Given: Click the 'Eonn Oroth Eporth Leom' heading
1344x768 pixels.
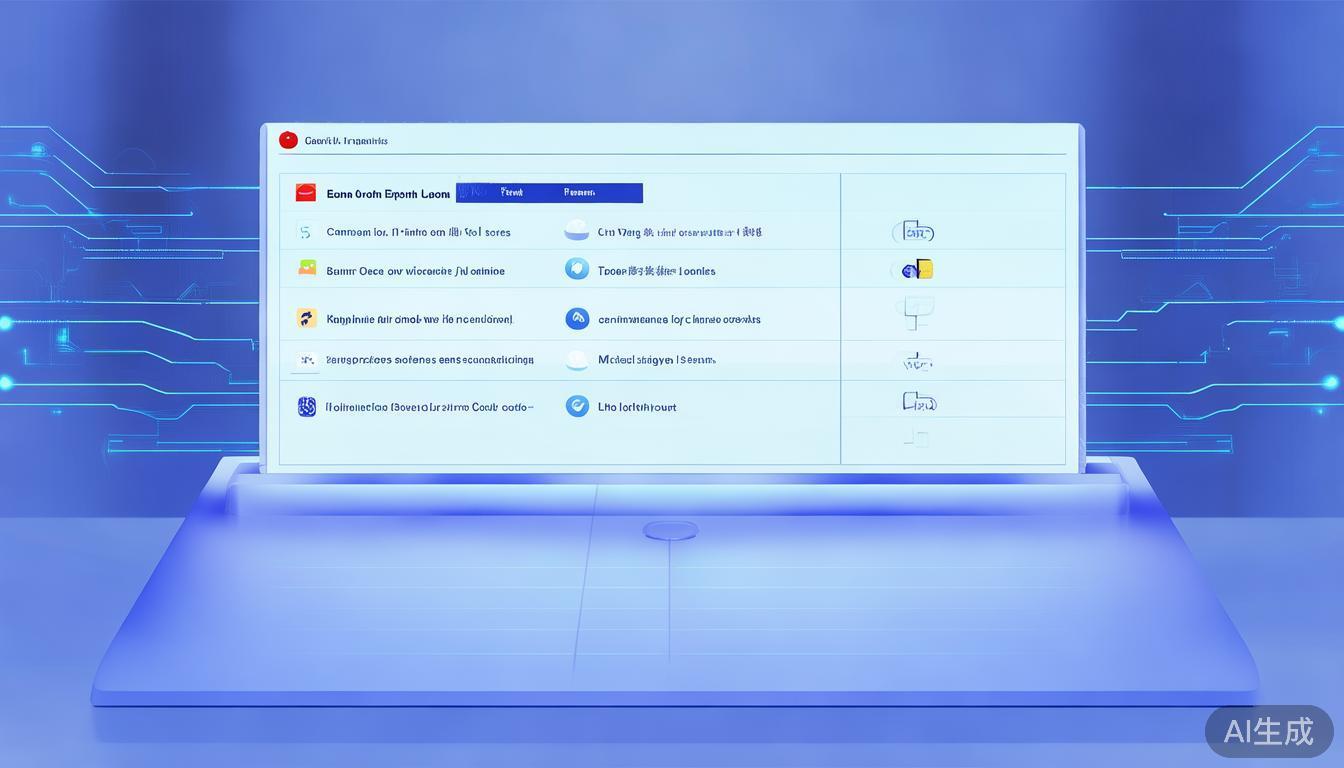Looking at the screenshot, I should pos(388,194).
